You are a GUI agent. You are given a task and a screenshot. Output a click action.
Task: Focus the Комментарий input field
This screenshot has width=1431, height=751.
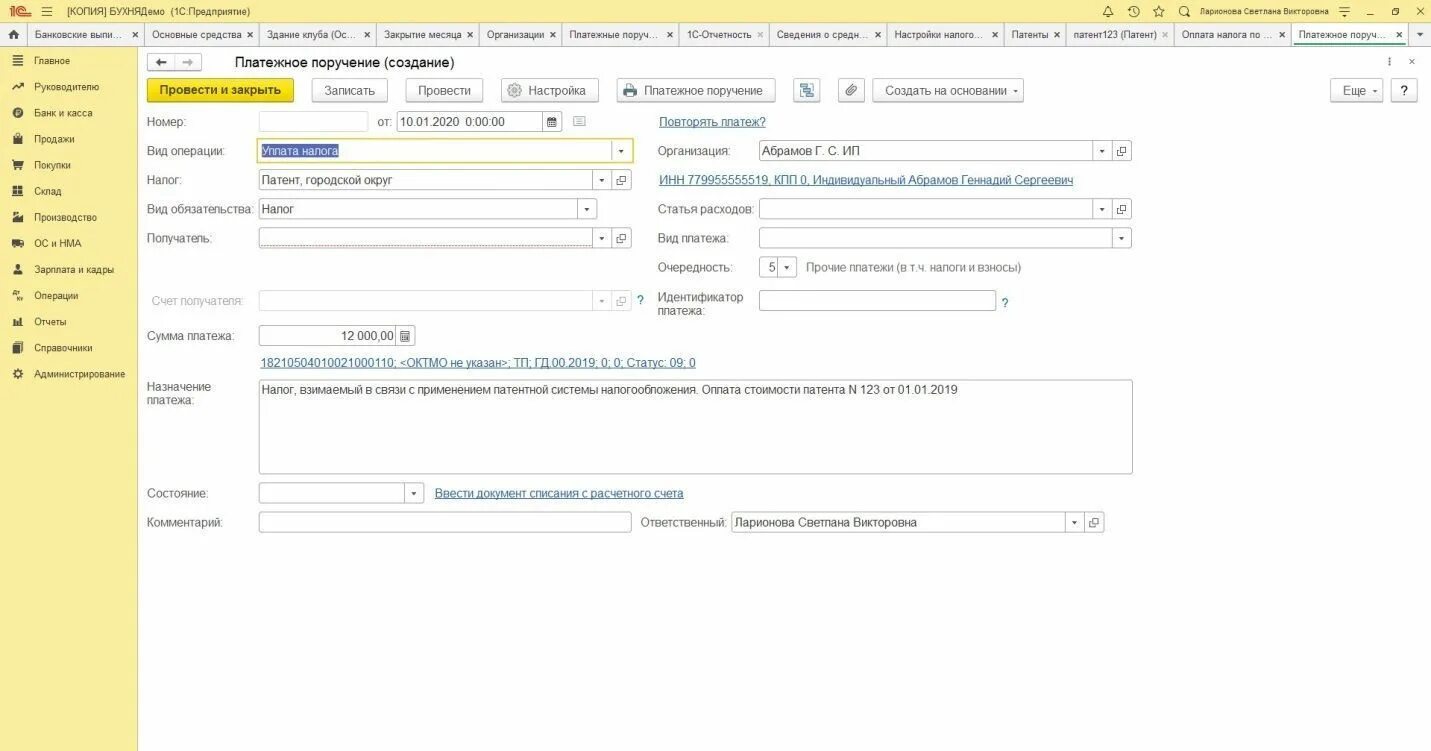445,522
